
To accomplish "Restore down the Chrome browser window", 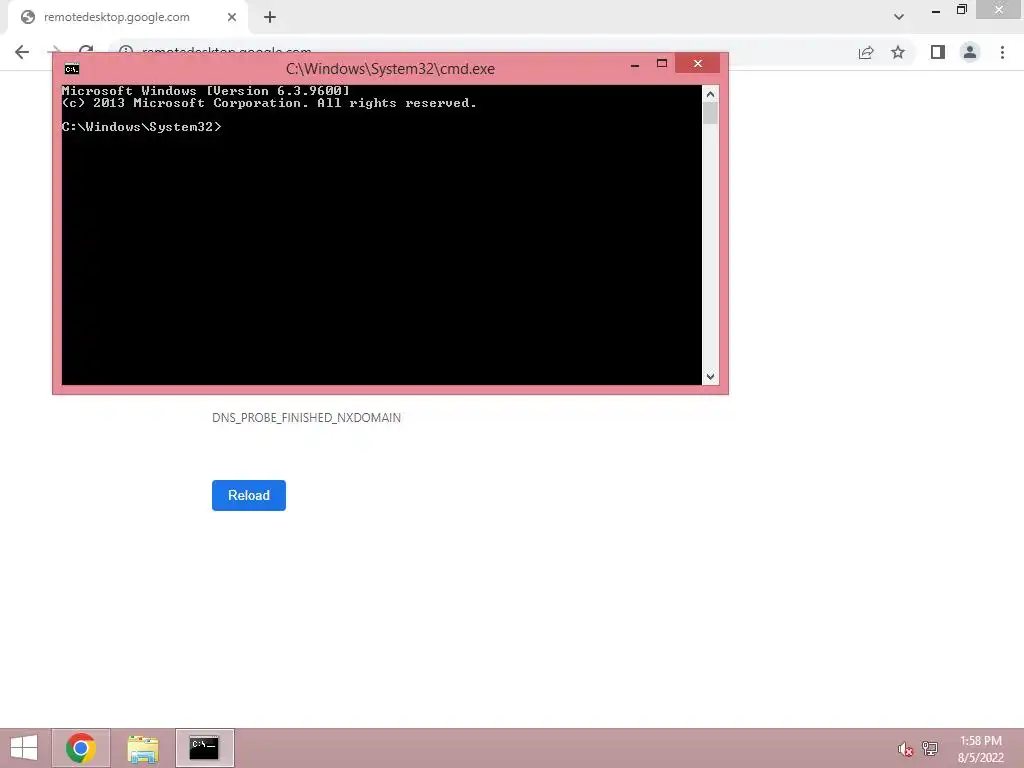I will 962,9.
